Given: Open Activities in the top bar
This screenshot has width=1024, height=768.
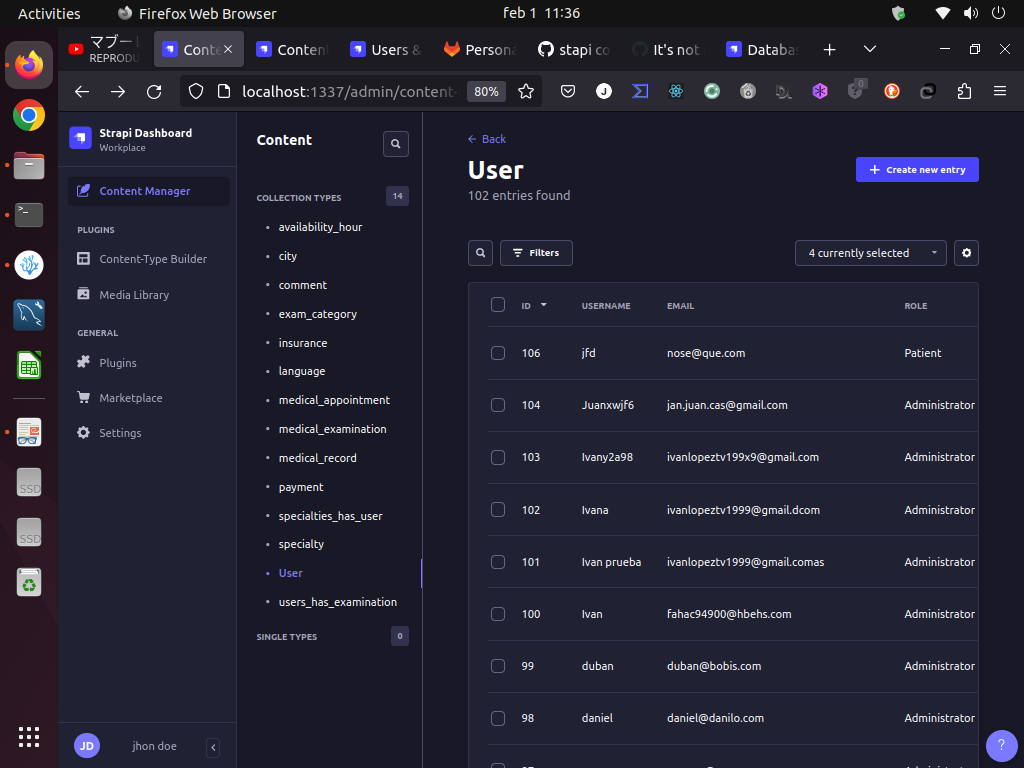Looking at the screenshot, I should click(x=48, y=13).
